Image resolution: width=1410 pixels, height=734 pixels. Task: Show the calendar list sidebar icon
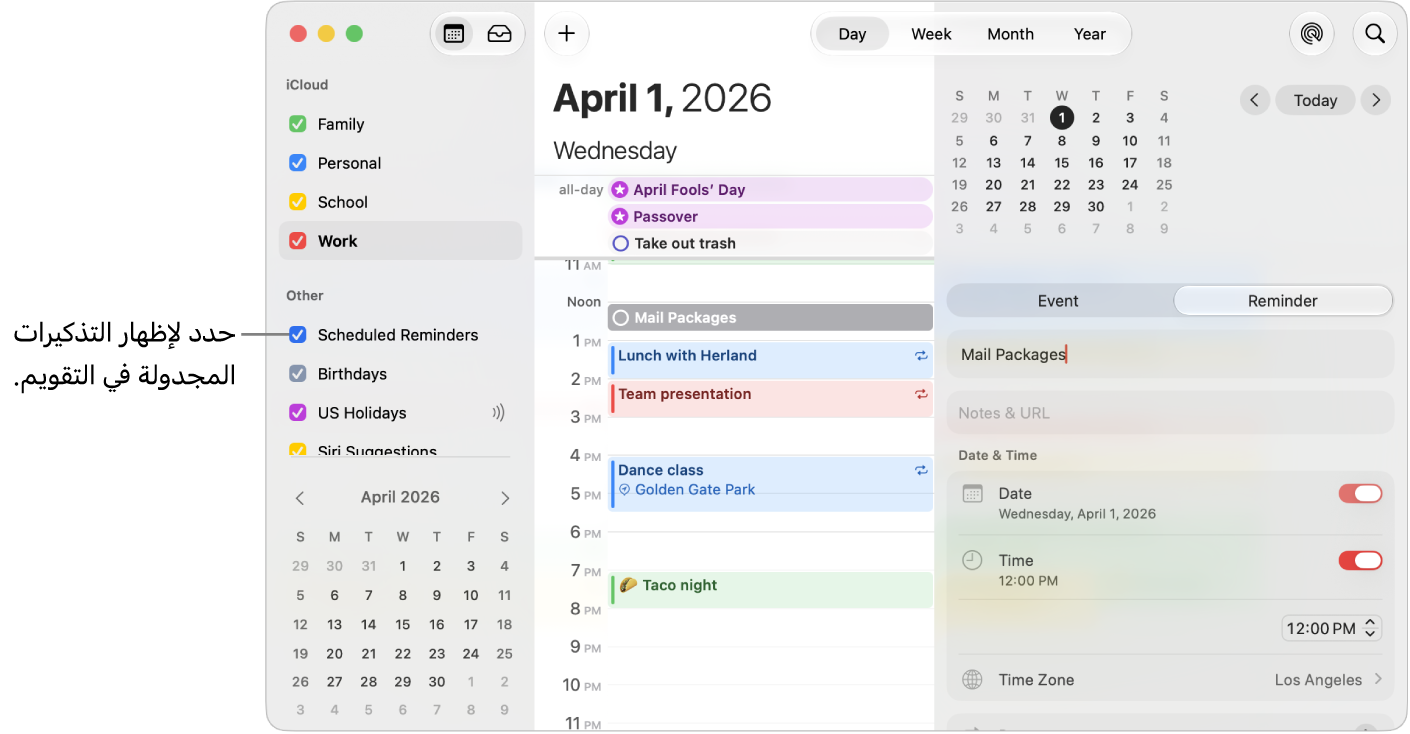coord(454,34)
